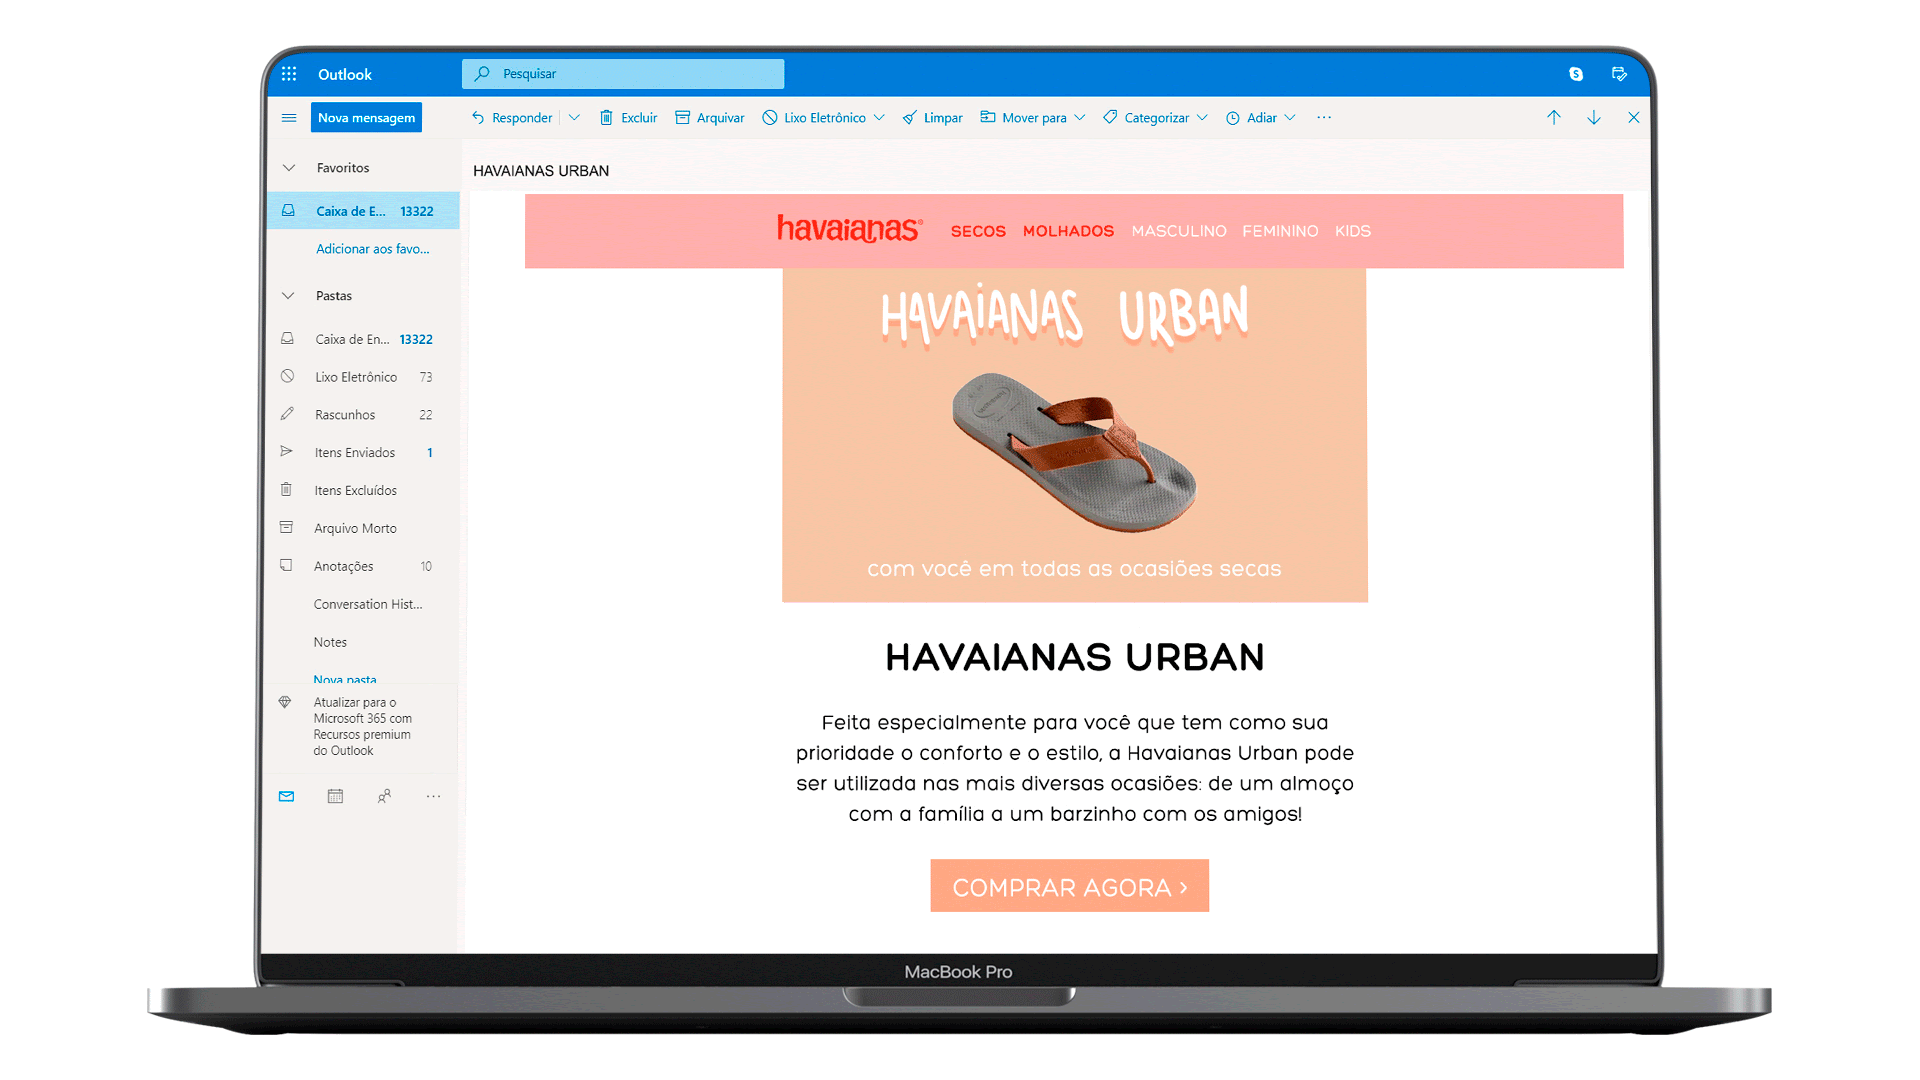Click FEMININO in Havaianas email menu
1920x1080 pixels.
click(1280, 231)
